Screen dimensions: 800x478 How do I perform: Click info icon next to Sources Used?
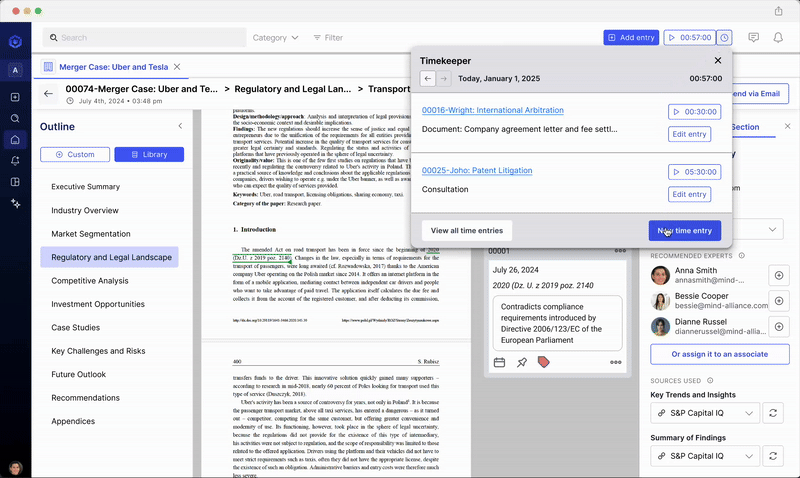710,381
